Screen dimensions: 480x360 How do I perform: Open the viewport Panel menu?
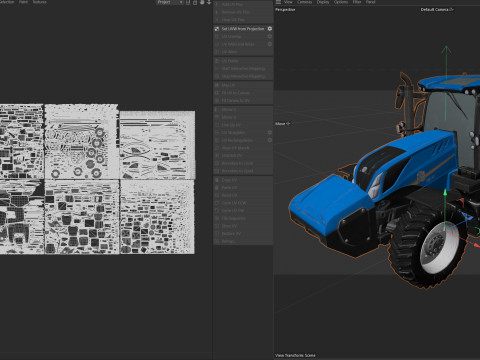pos(370,2)
